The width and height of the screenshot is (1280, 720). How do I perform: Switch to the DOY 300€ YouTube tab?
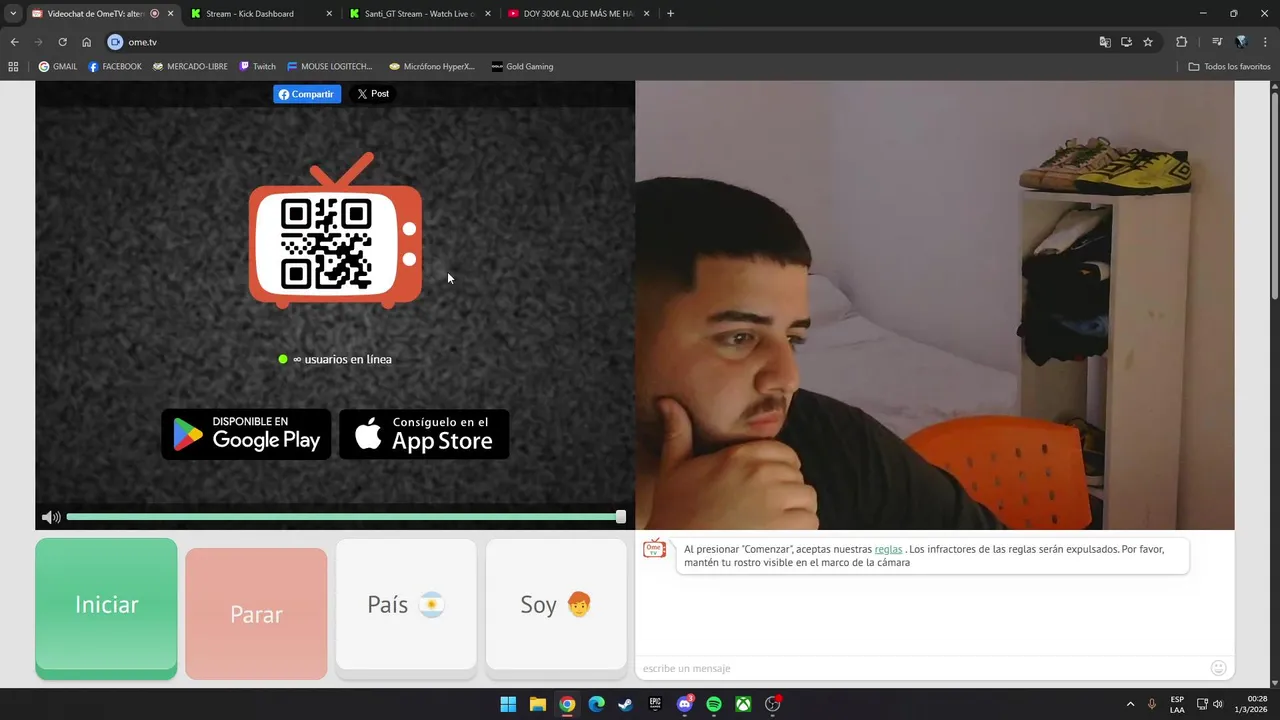pyautogui.click(x=578, y=14)
